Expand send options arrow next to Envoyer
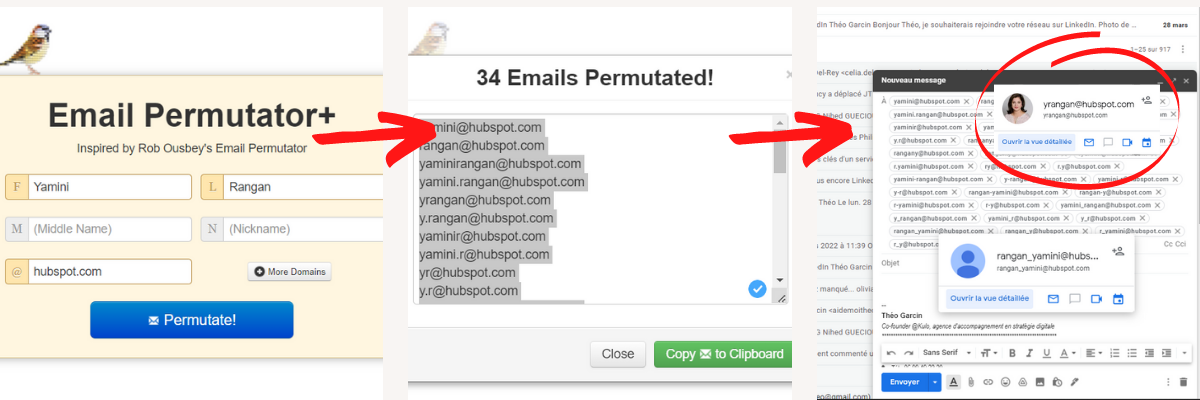Image resolution: width=1200 pixels, height=400 pixels. (935, 382)
